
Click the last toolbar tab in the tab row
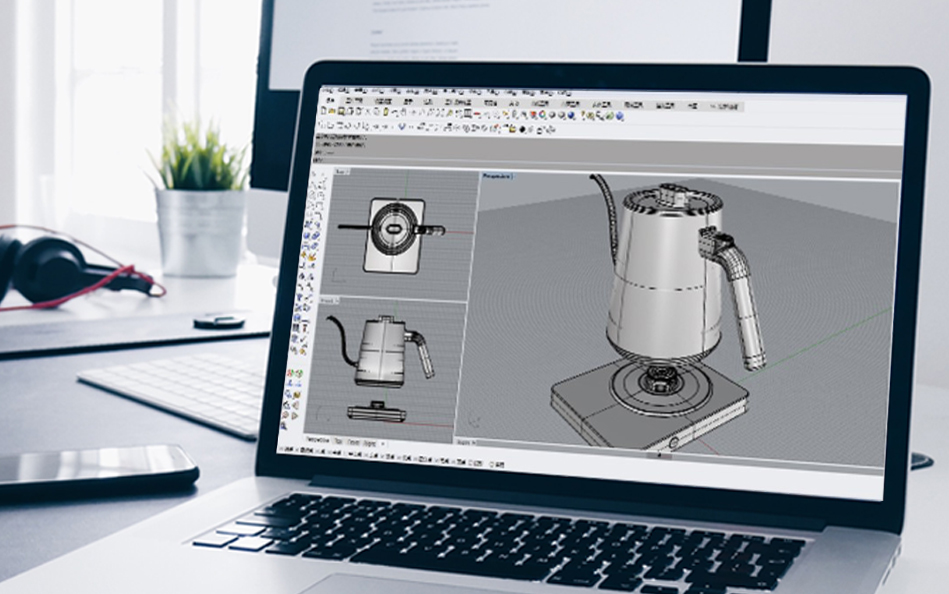725,106
